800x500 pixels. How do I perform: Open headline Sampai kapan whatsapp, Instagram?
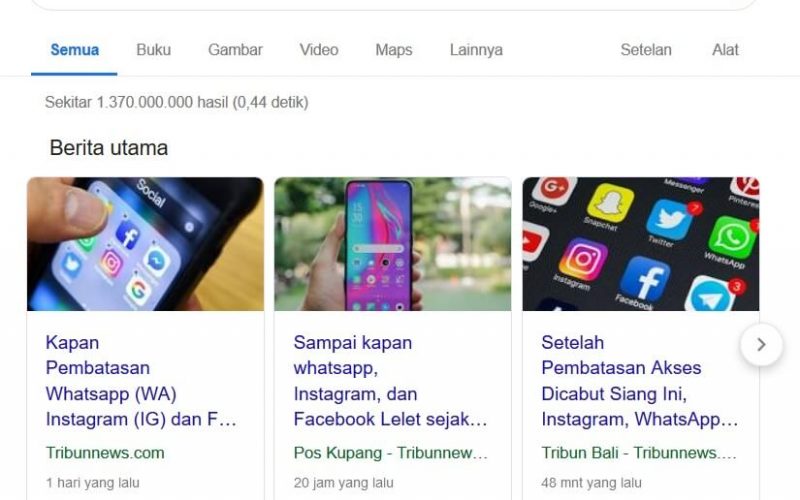[390, 381]
